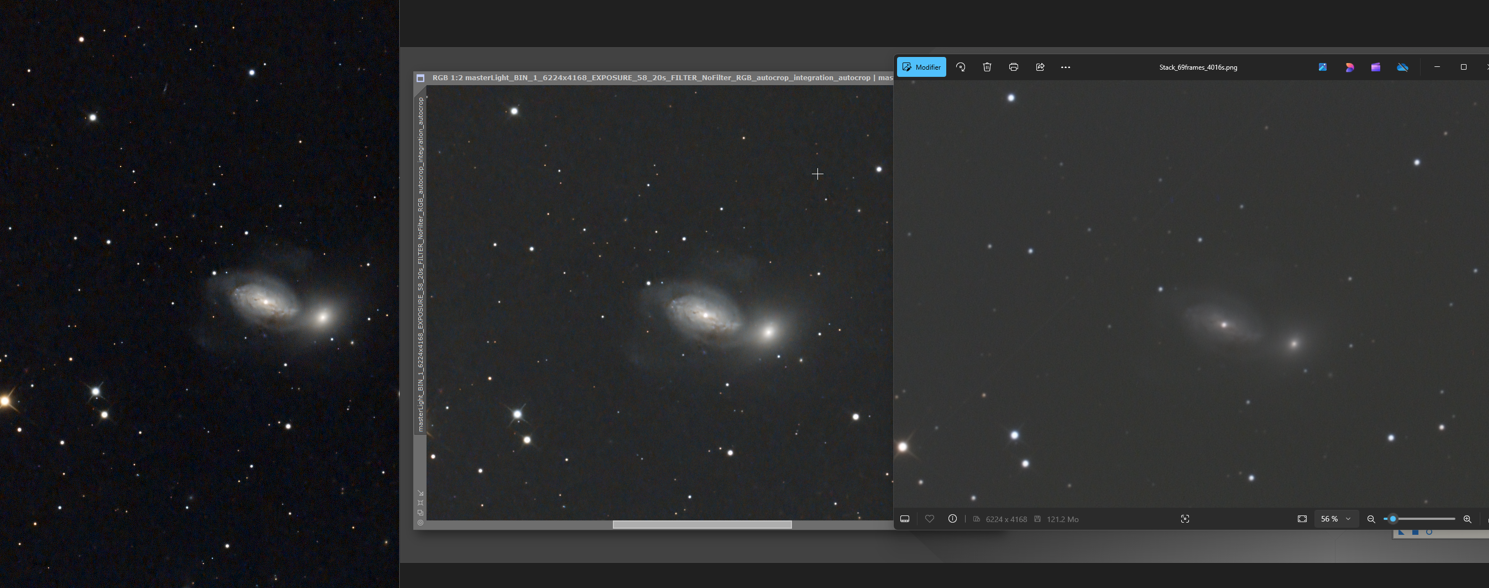This screenshot has width=1489, height=588.
Task: Select the vertical masterLight view tab in PixInsight
Action: 420,264
